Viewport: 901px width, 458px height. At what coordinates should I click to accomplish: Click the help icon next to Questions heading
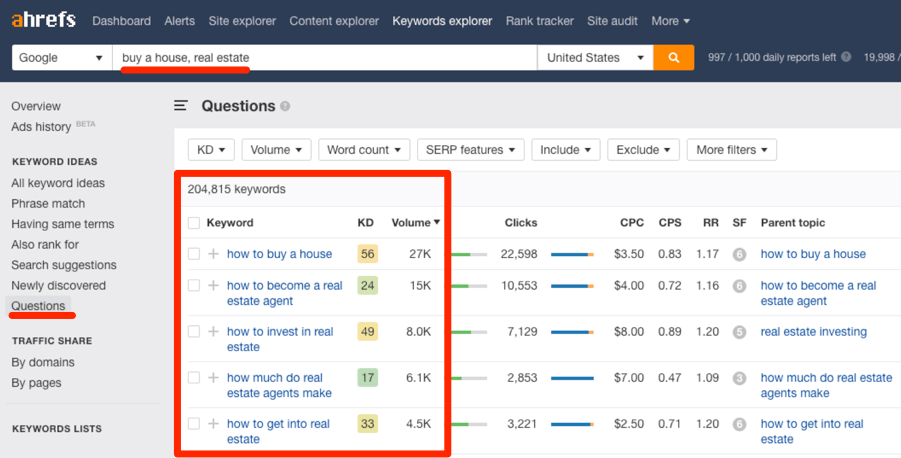(x=285, y=106)
